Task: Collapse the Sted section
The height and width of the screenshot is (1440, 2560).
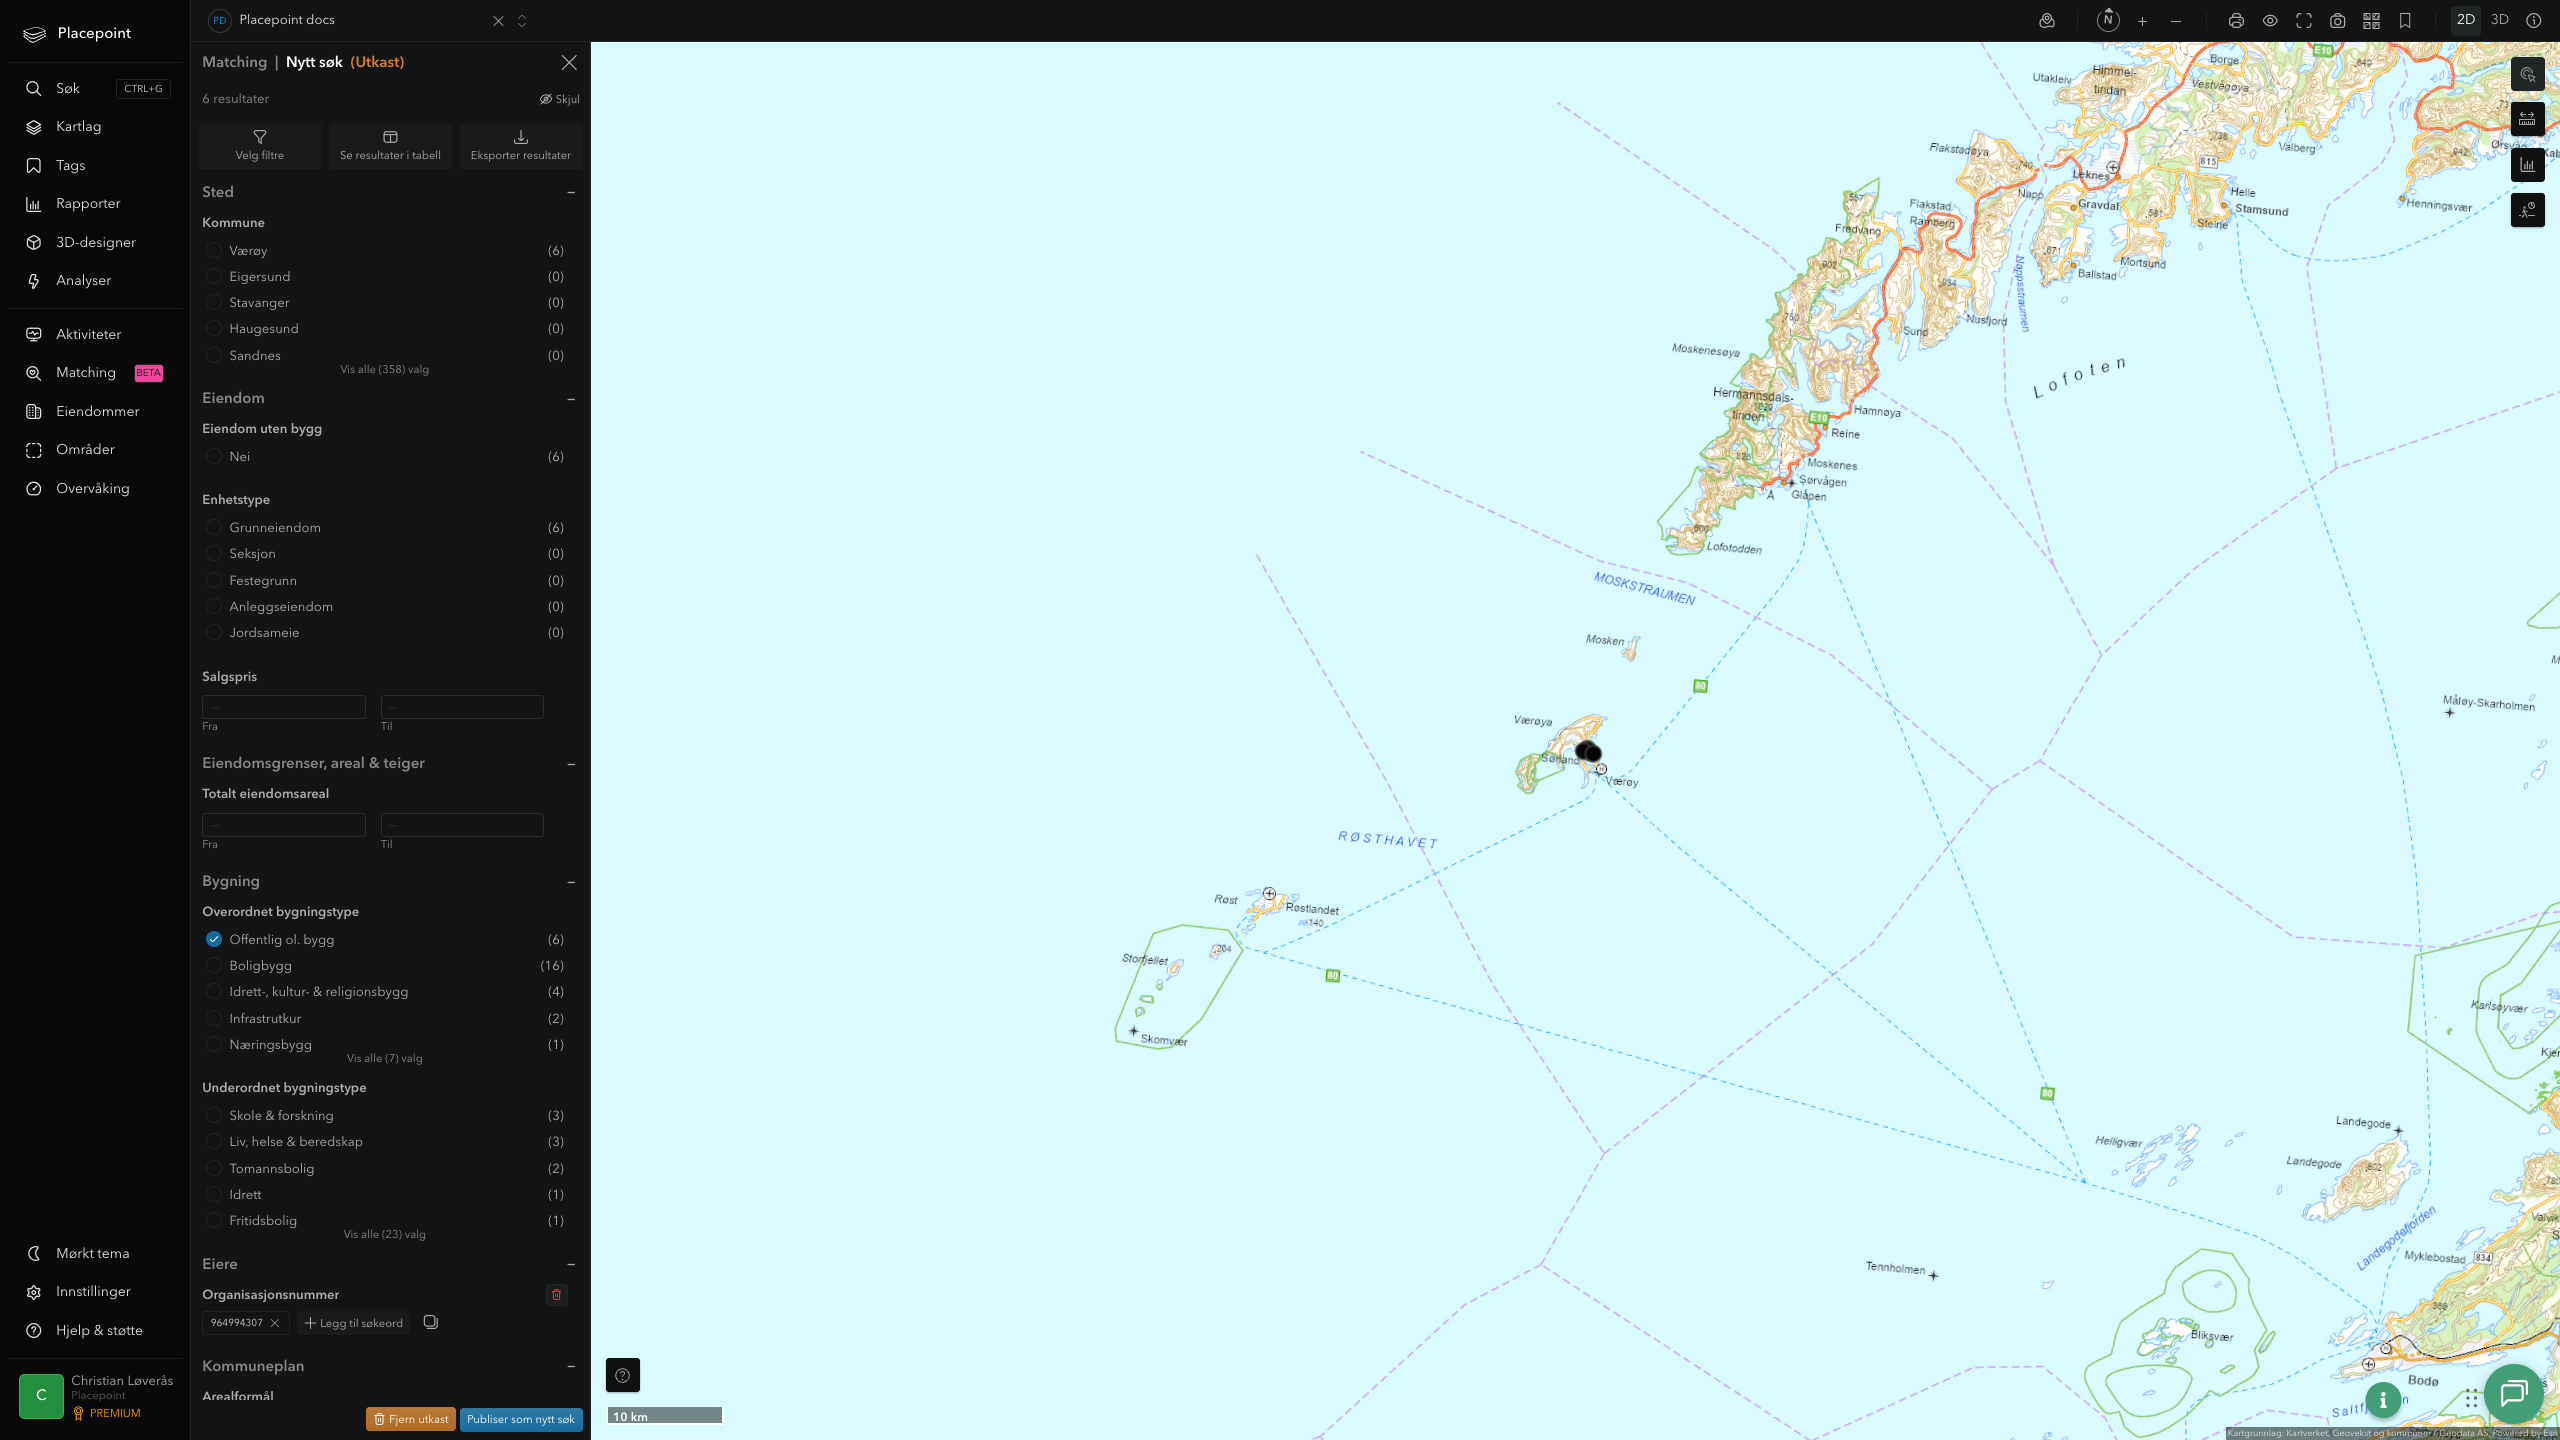Action: 571,192
